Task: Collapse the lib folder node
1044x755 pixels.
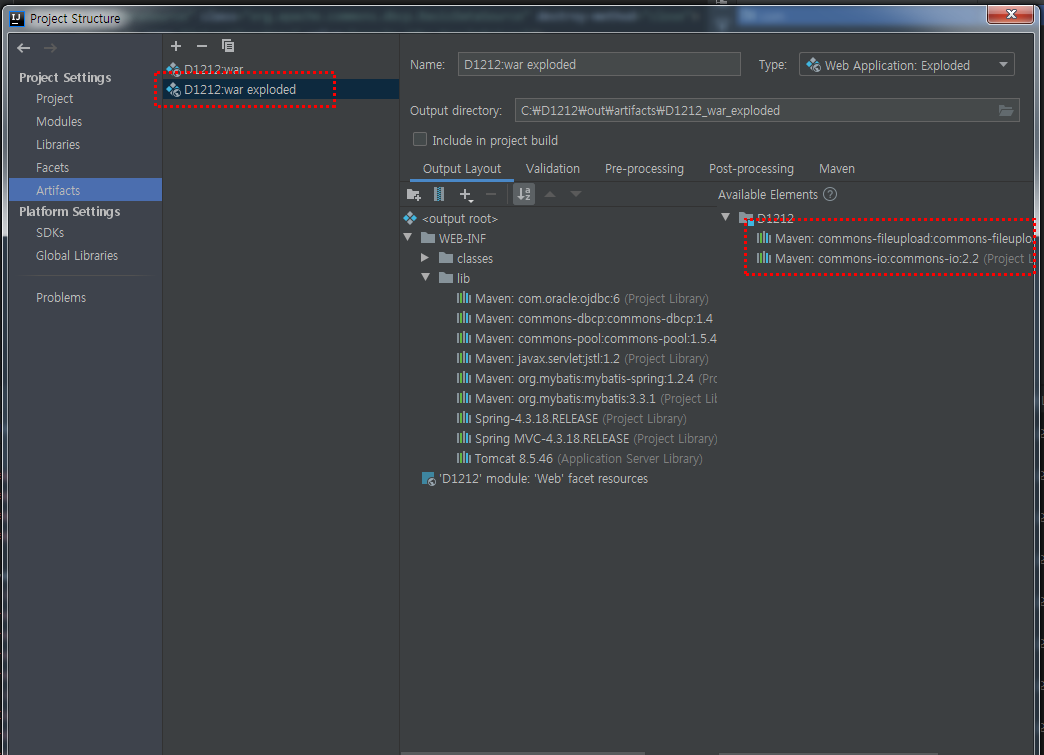Action: pos(425,277)
